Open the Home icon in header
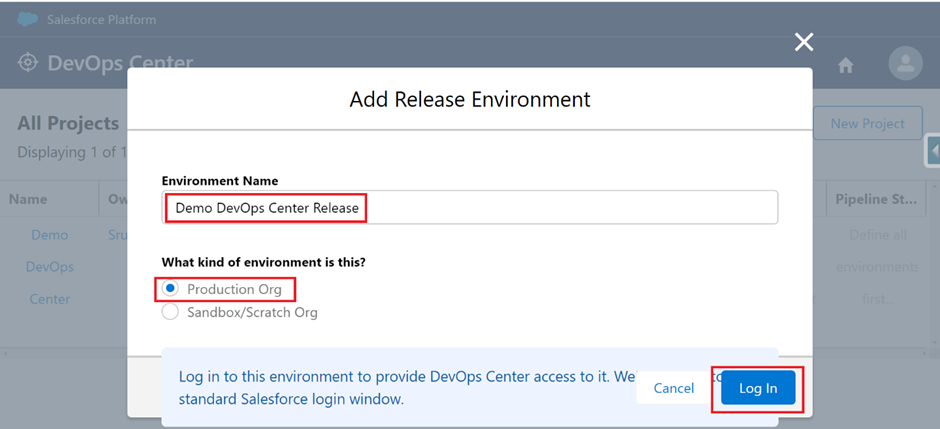Image resolution: width=940 pixels, height=429 pixels. click(x=845, y=65)
